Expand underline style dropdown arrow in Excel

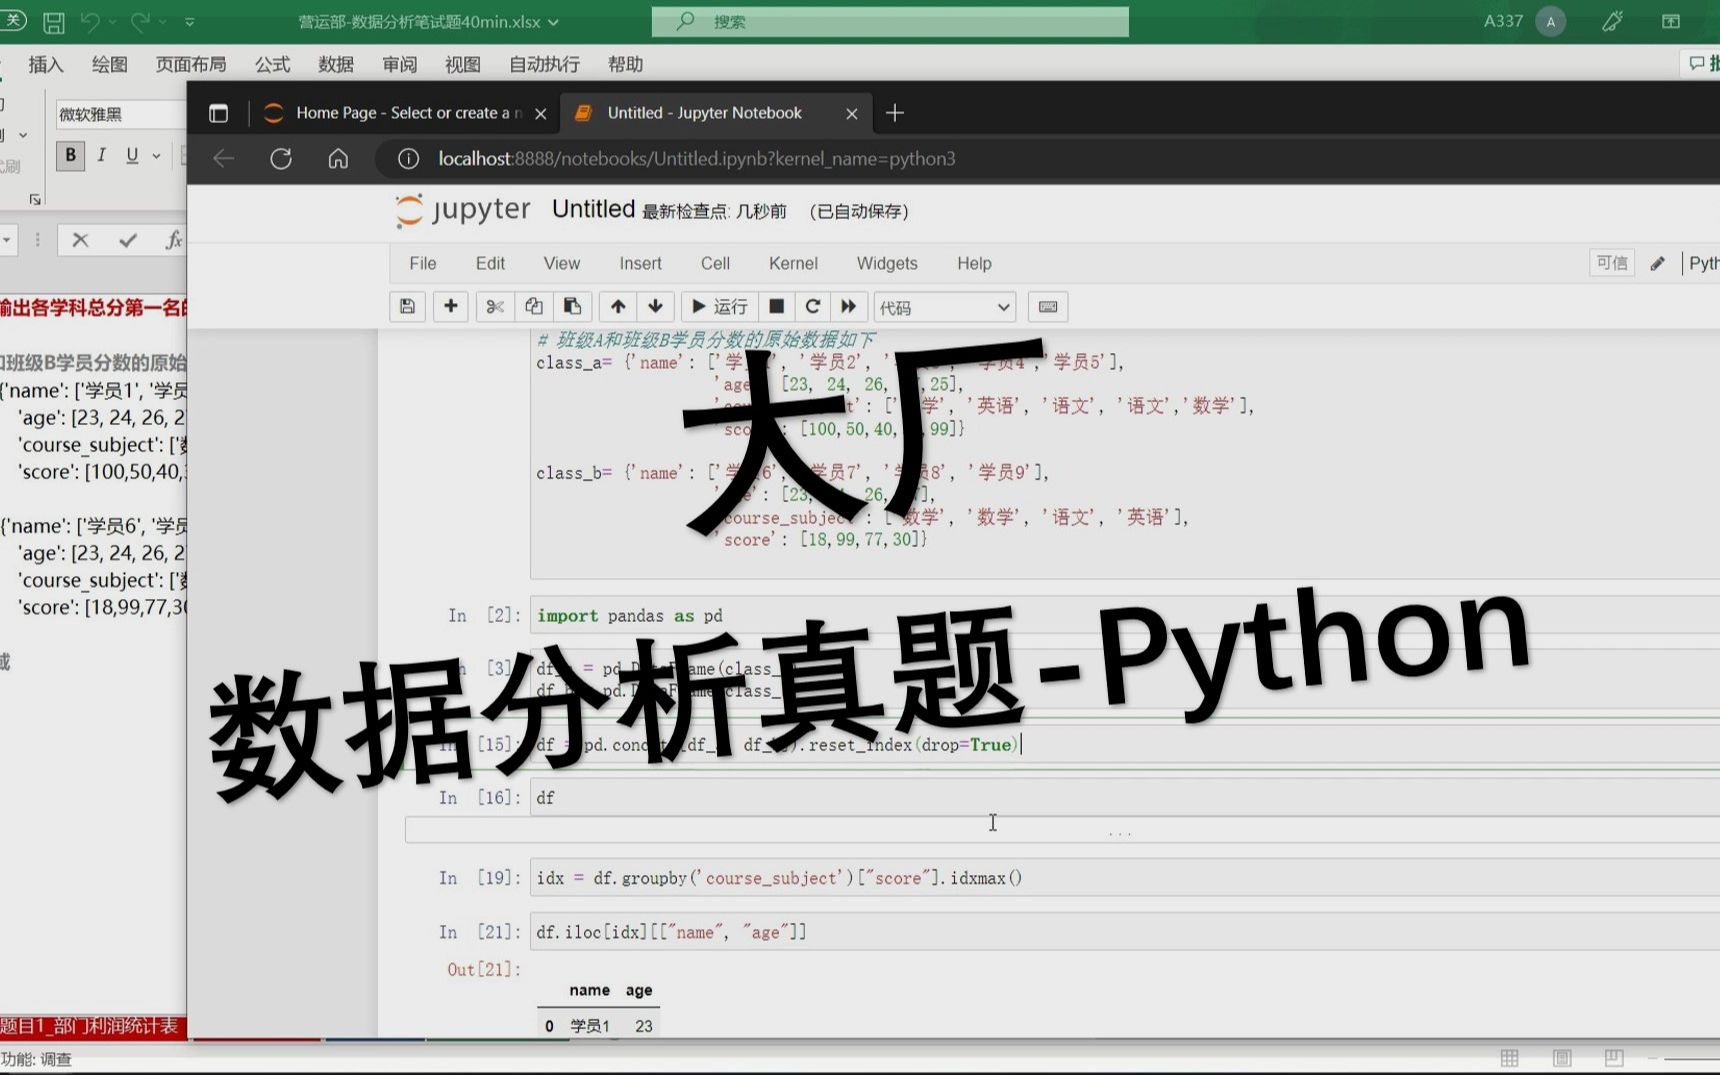156,156
